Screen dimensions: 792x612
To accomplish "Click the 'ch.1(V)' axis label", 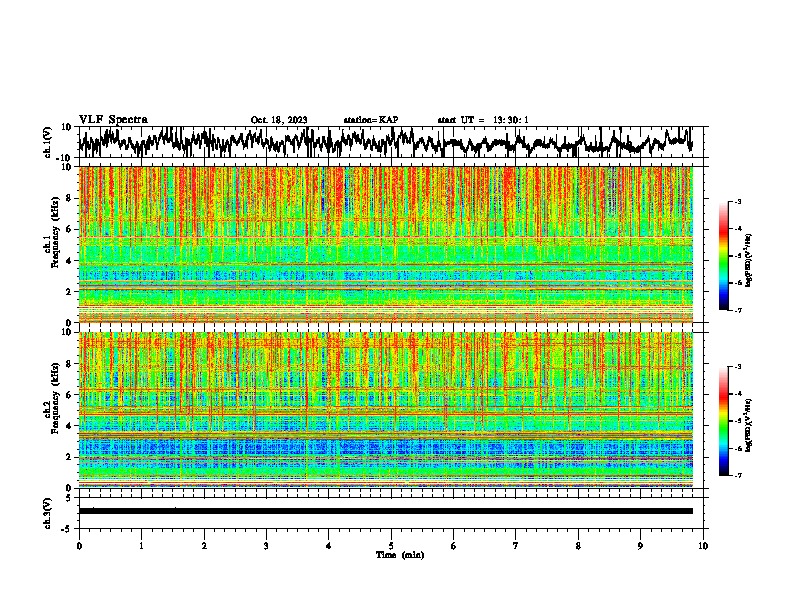I will pyautogui.click(x=48, y=142).
